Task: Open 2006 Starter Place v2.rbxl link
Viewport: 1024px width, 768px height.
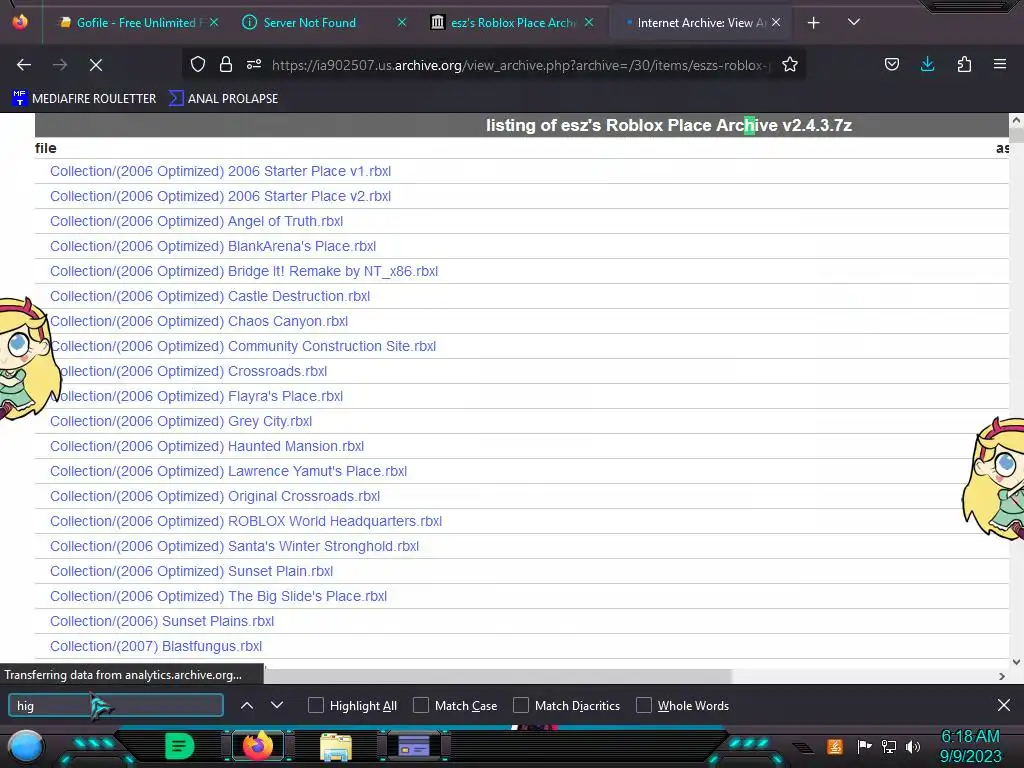Action: [220, 196]
